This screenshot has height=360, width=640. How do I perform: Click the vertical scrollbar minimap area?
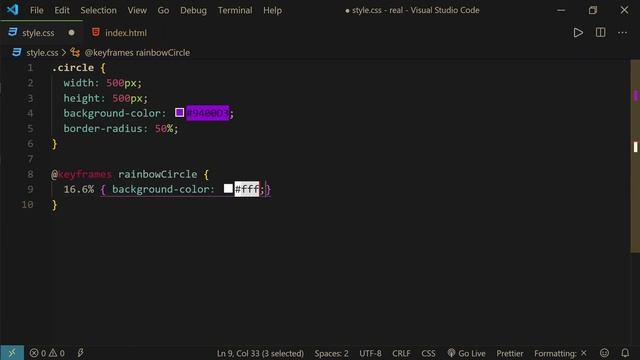click(x=635, y=156)
